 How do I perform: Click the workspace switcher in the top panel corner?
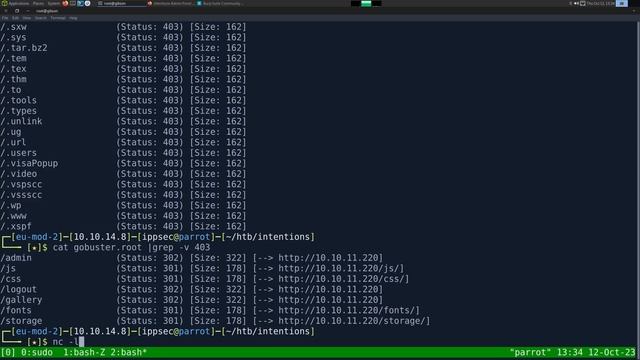point(622,3)
